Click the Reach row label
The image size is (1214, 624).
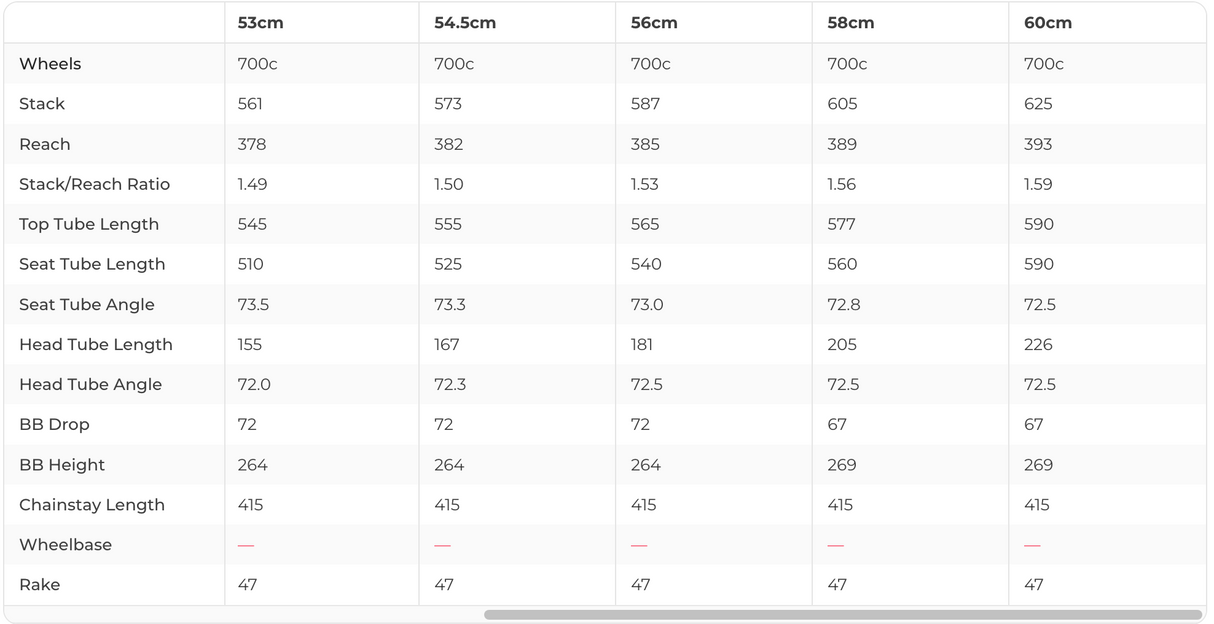[45, 144]
